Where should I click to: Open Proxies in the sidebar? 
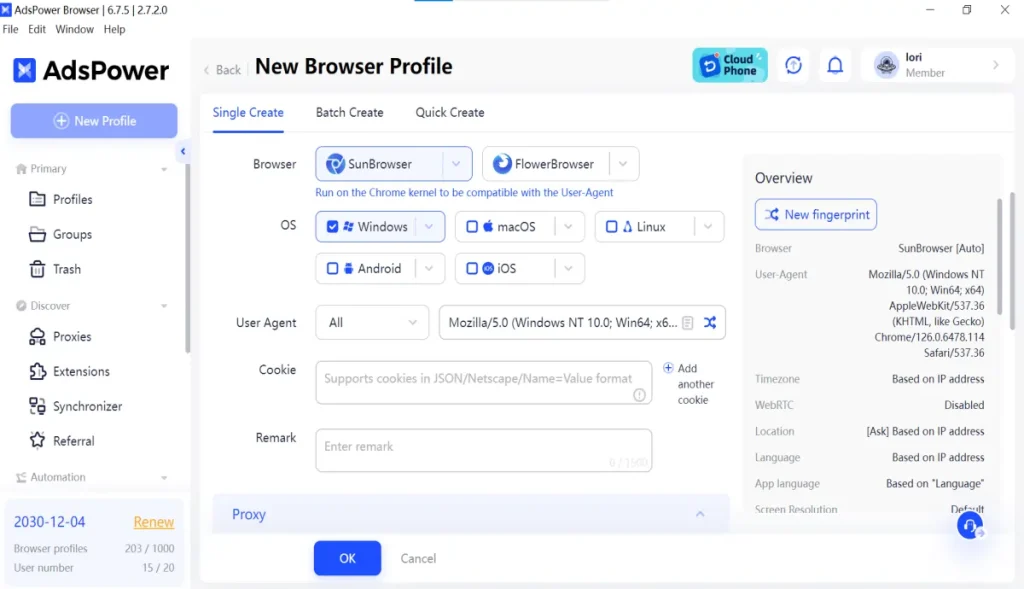(60, 336)
